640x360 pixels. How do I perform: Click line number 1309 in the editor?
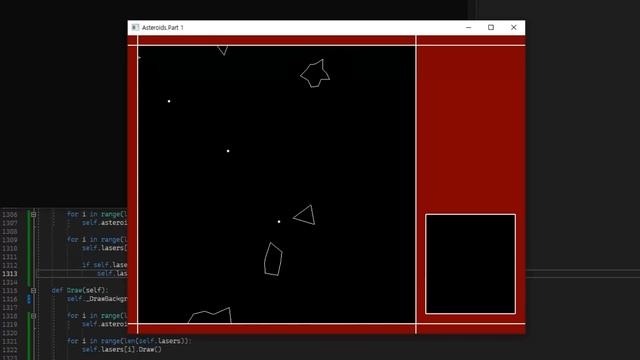(x=10, y=240)
